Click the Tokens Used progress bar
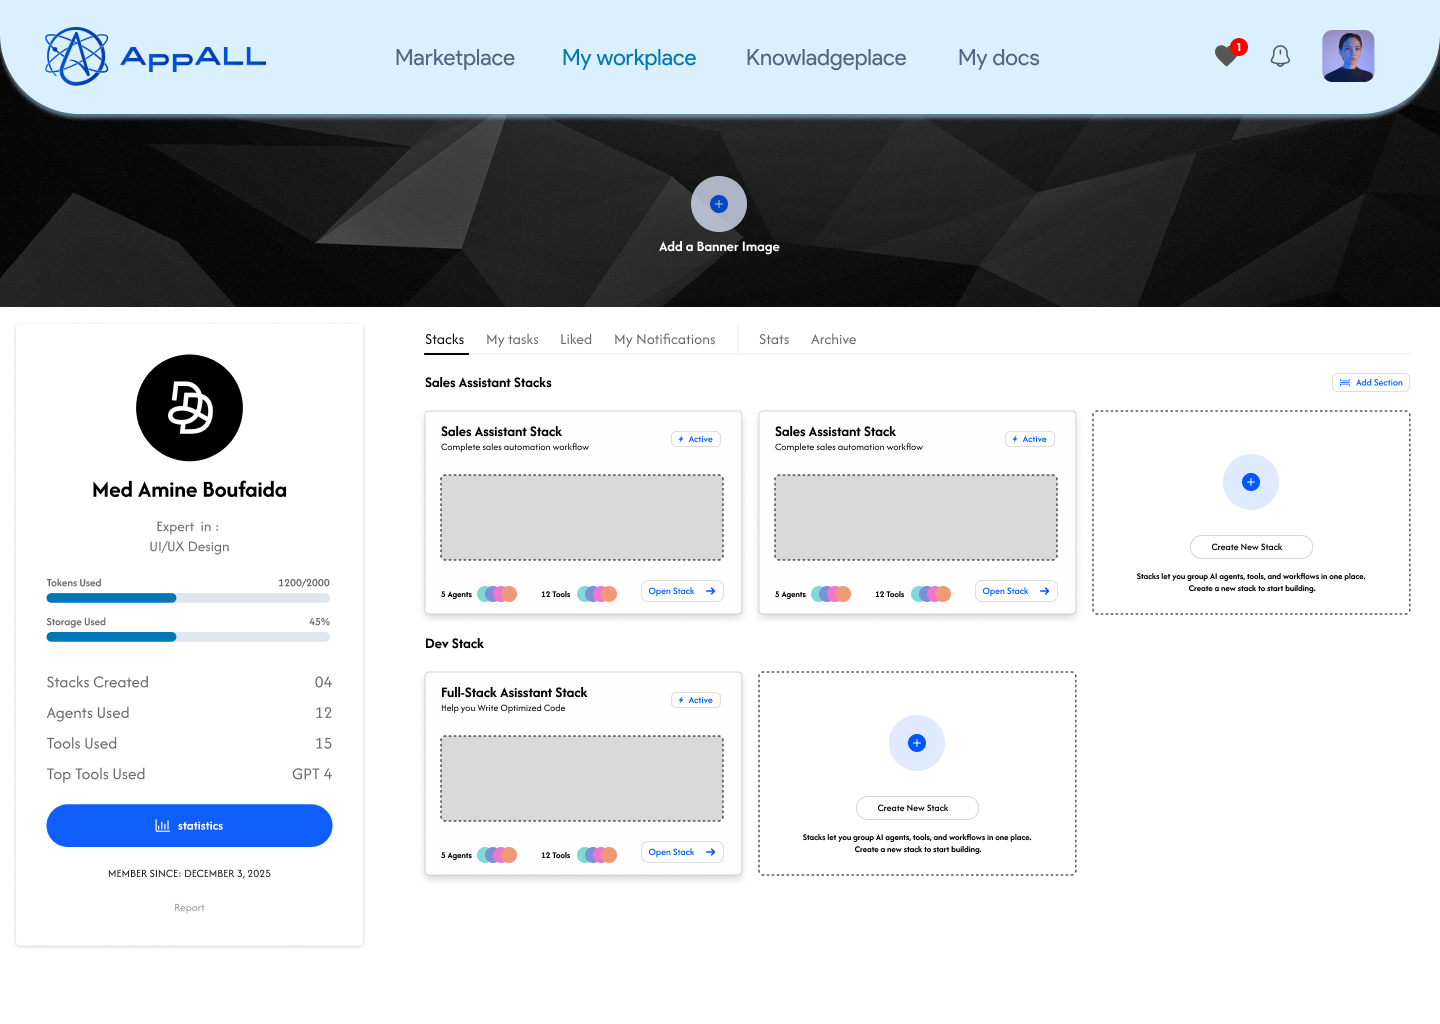The image size is (1440, 1024). tap(188, 598)
